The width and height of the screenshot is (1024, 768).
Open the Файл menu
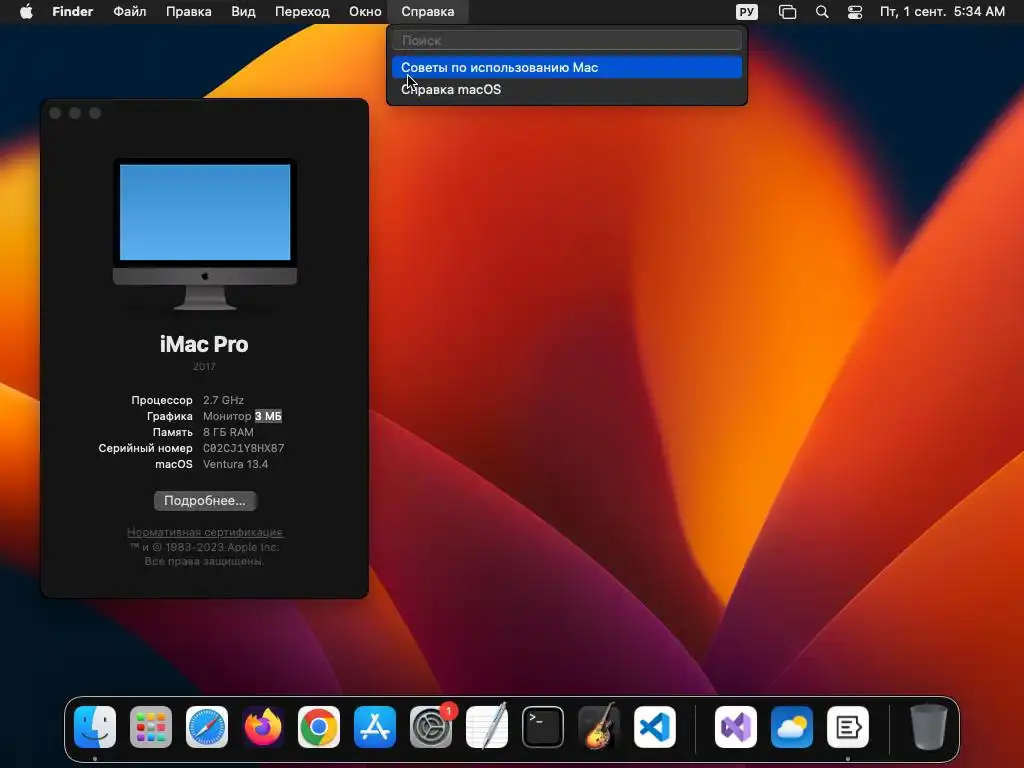129,12
